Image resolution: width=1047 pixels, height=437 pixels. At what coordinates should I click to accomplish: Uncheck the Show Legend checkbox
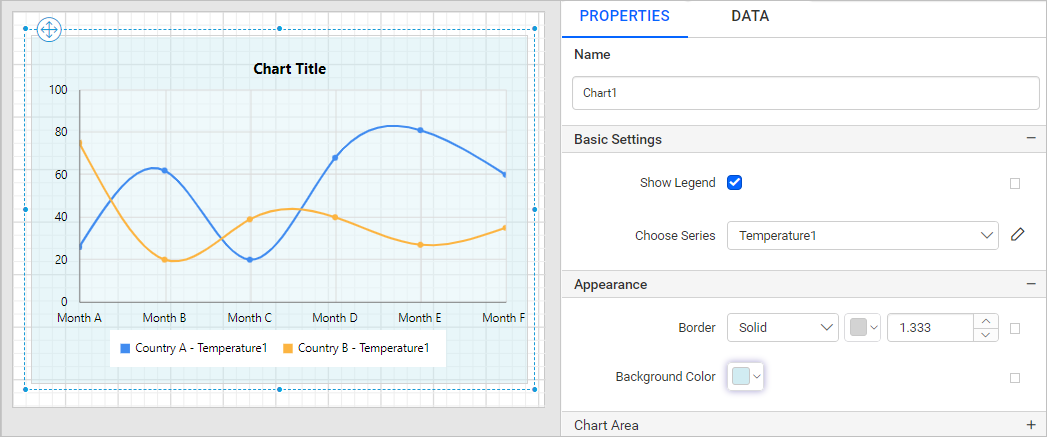point(735,182)
